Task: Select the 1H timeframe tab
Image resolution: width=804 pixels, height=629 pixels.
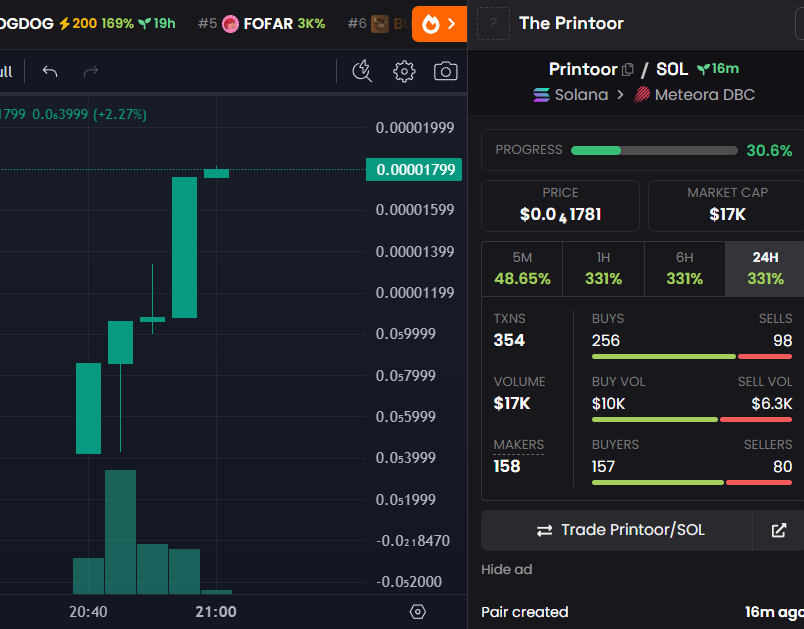Action: (603, 269)
